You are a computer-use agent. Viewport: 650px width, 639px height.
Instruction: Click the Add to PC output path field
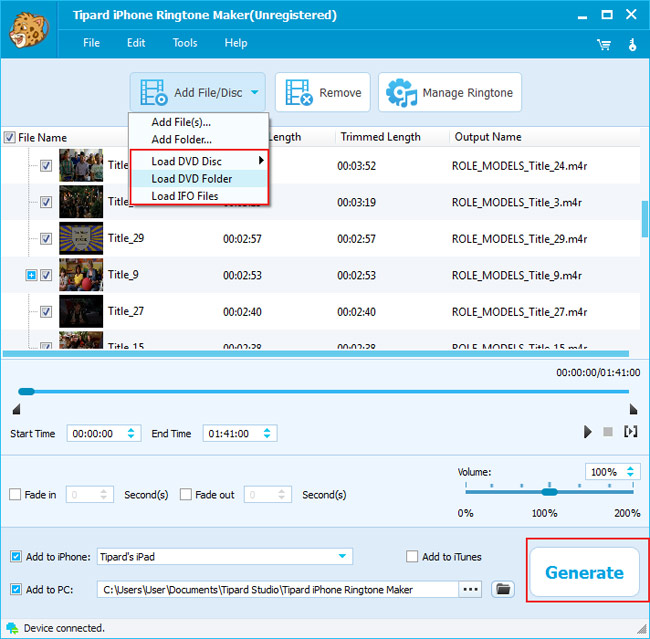pyautogui.click(x=278, y=589)
